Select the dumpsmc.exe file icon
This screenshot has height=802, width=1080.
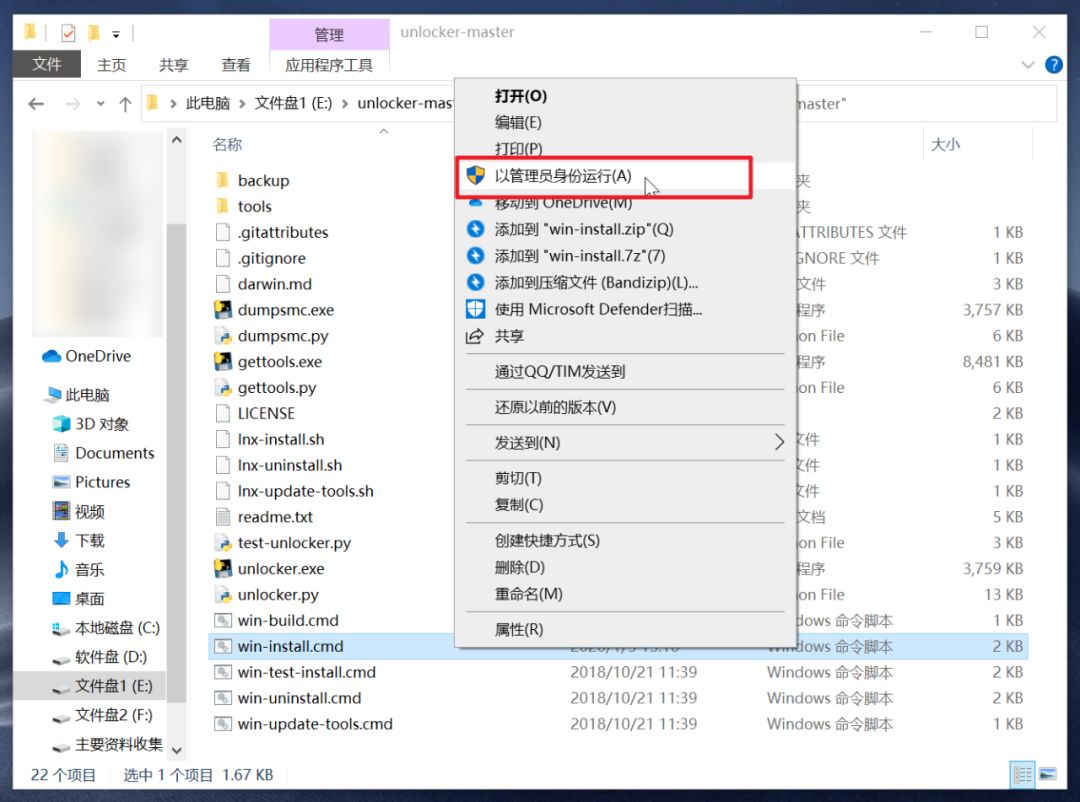point(222,309)
